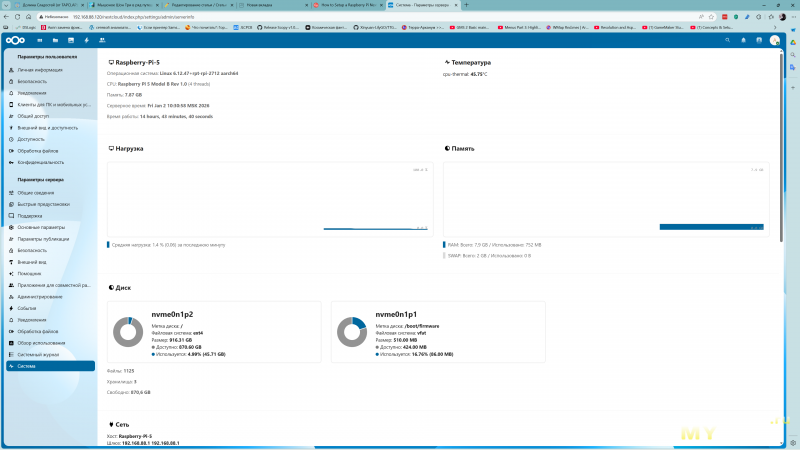
Task: Open the Contacts menu icon in header
Action: (759, 40)
